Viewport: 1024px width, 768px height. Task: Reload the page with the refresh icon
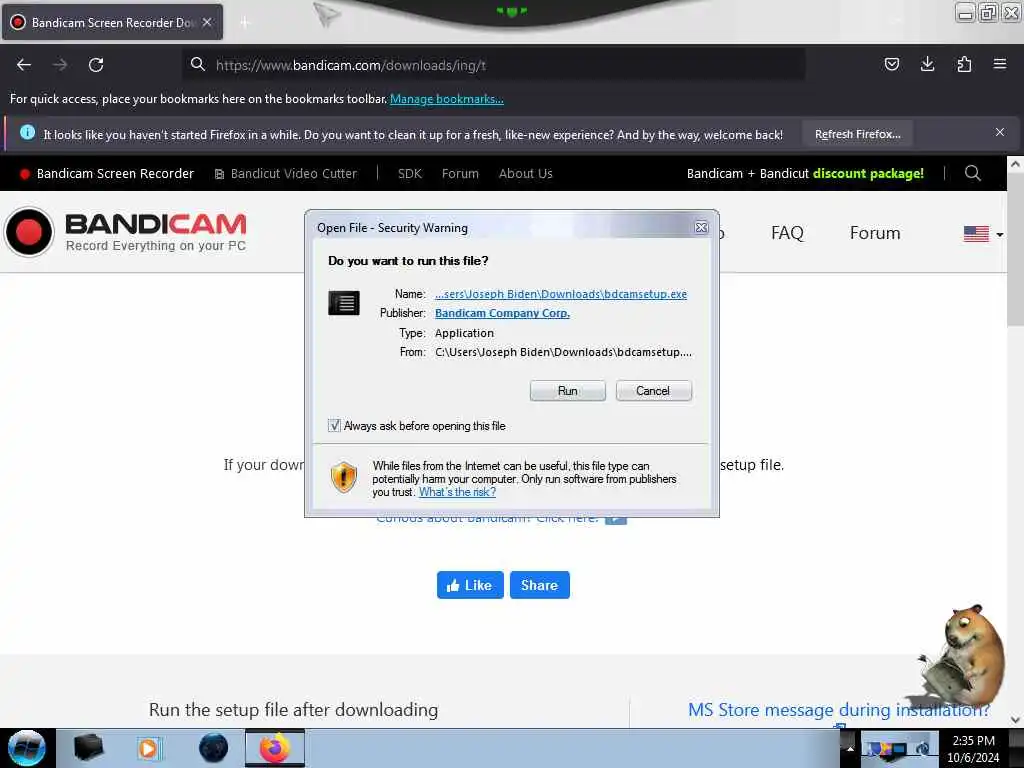(96, 65)
